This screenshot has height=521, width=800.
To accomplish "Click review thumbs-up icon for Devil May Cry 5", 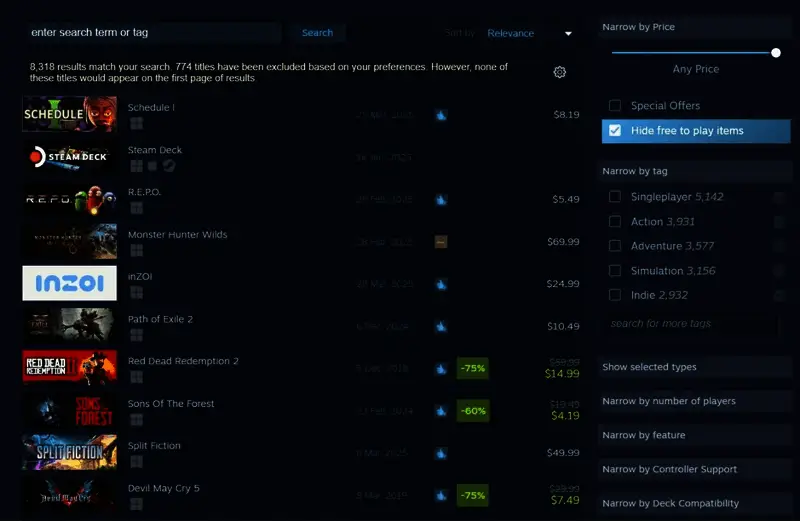I will (441, 495).
